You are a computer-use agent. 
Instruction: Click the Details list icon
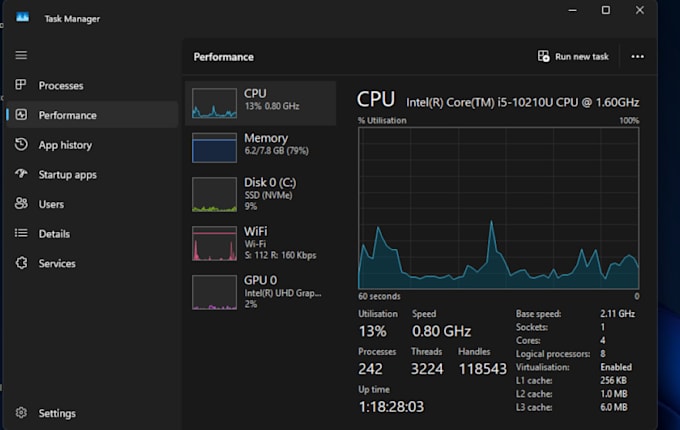coord(21,233)
